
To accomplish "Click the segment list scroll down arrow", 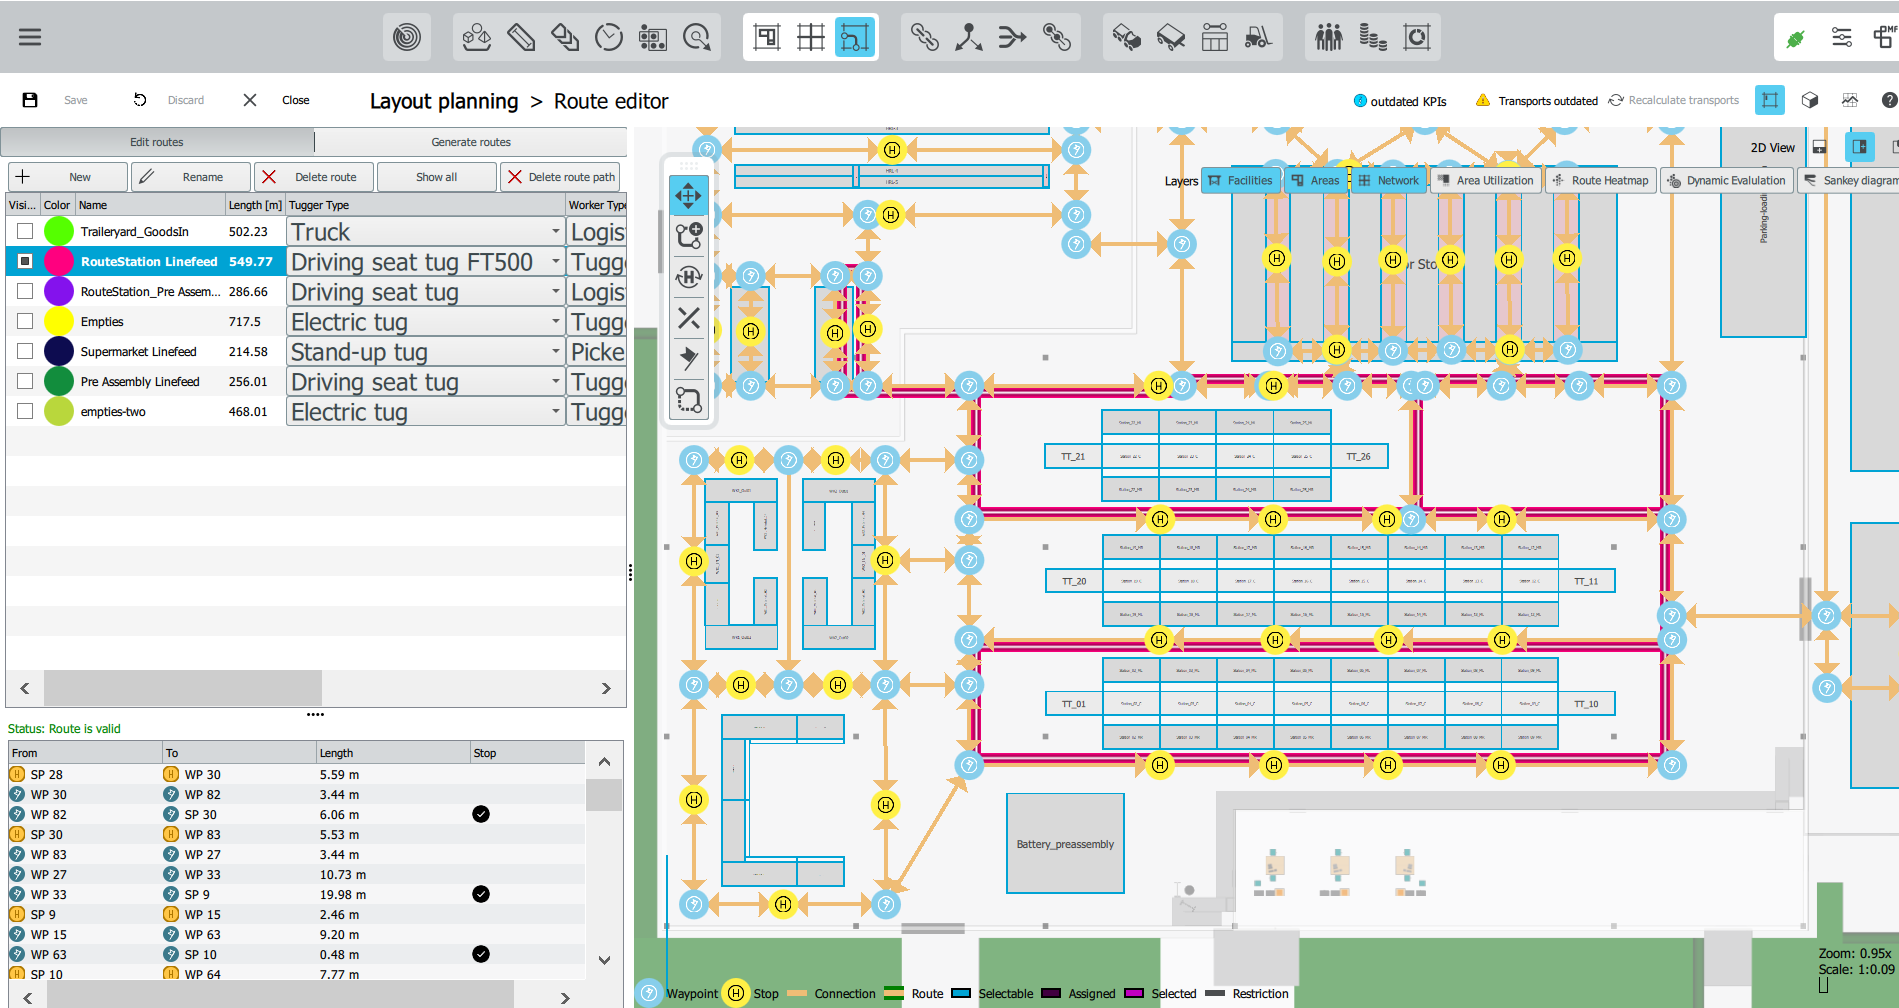I will coord(604,960).
